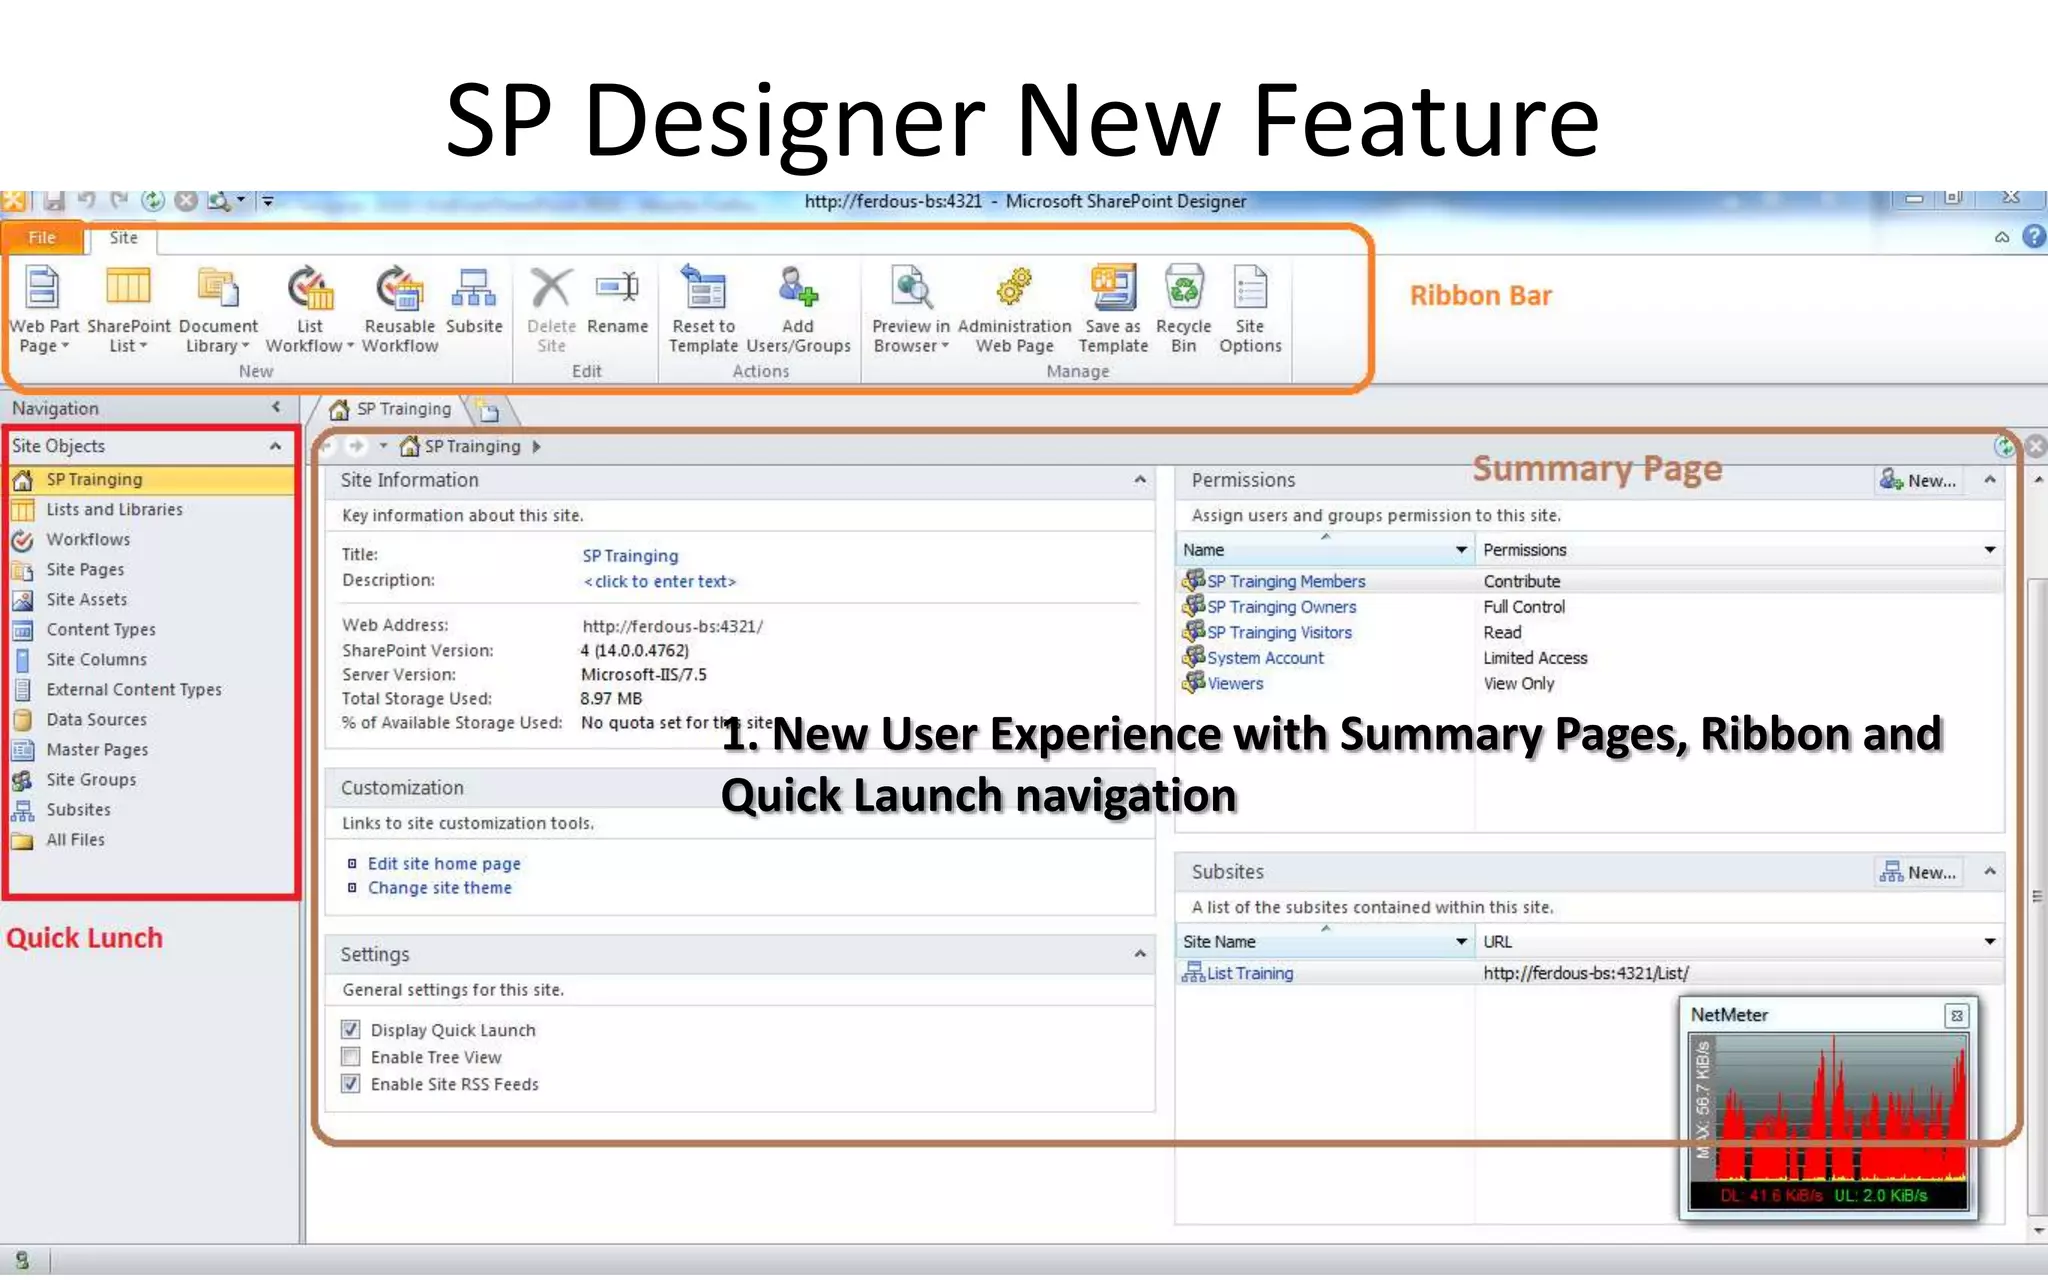Start a new List Workflow
This screenshot has height=1280, width=2048.
[309, 308]
